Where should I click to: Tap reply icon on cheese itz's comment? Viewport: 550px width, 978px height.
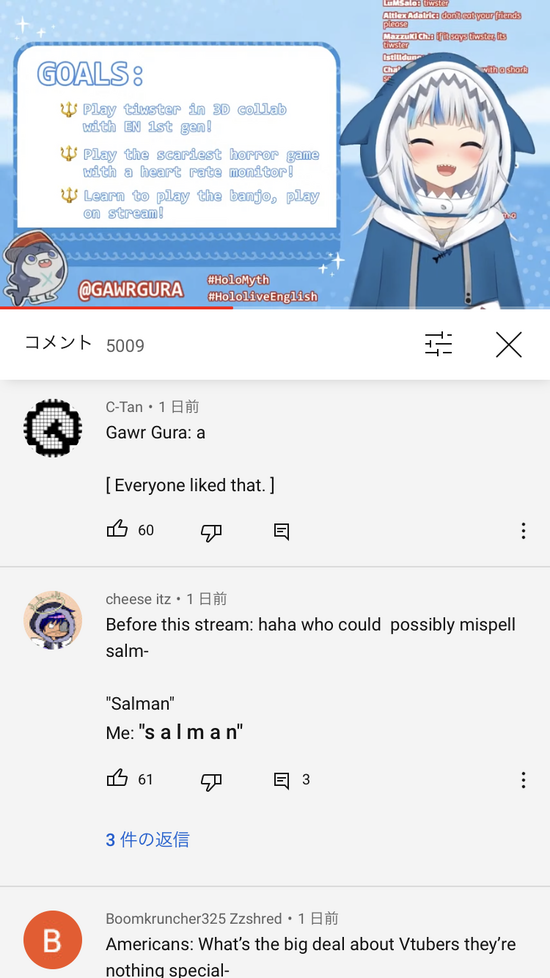tap(281, 780)
